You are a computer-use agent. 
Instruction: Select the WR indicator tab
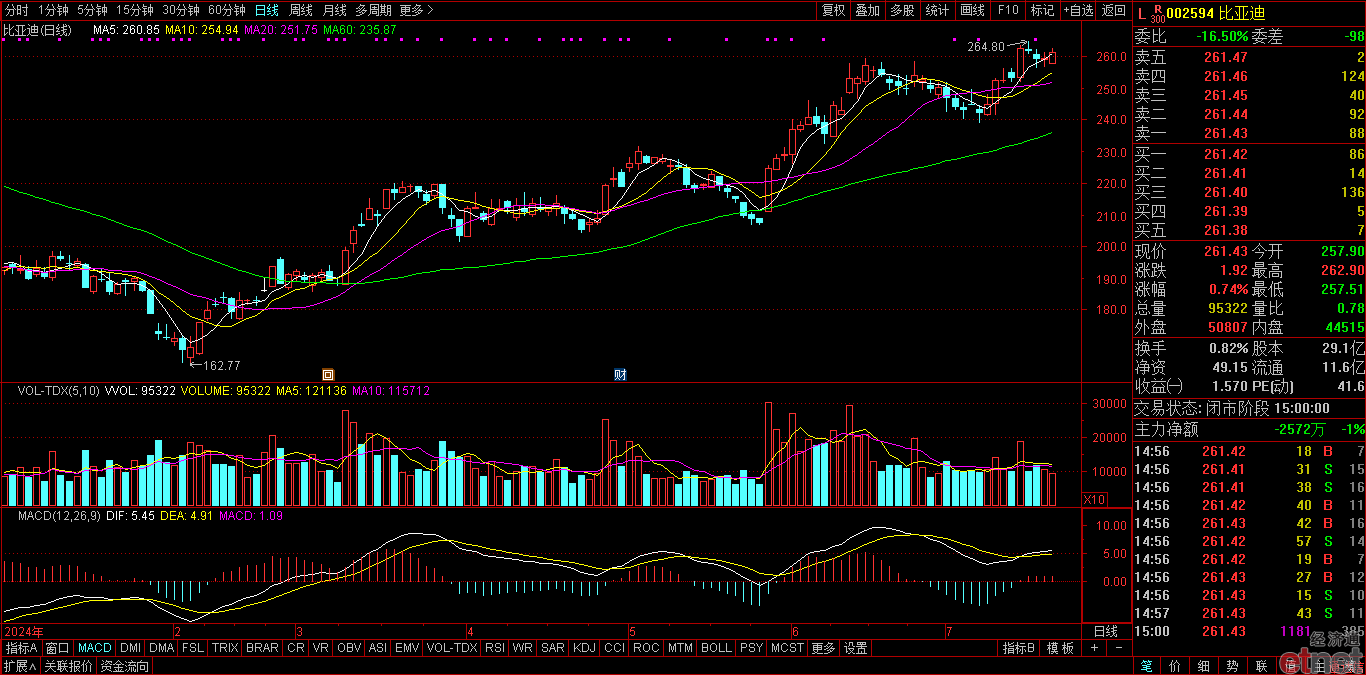[522, 648]
